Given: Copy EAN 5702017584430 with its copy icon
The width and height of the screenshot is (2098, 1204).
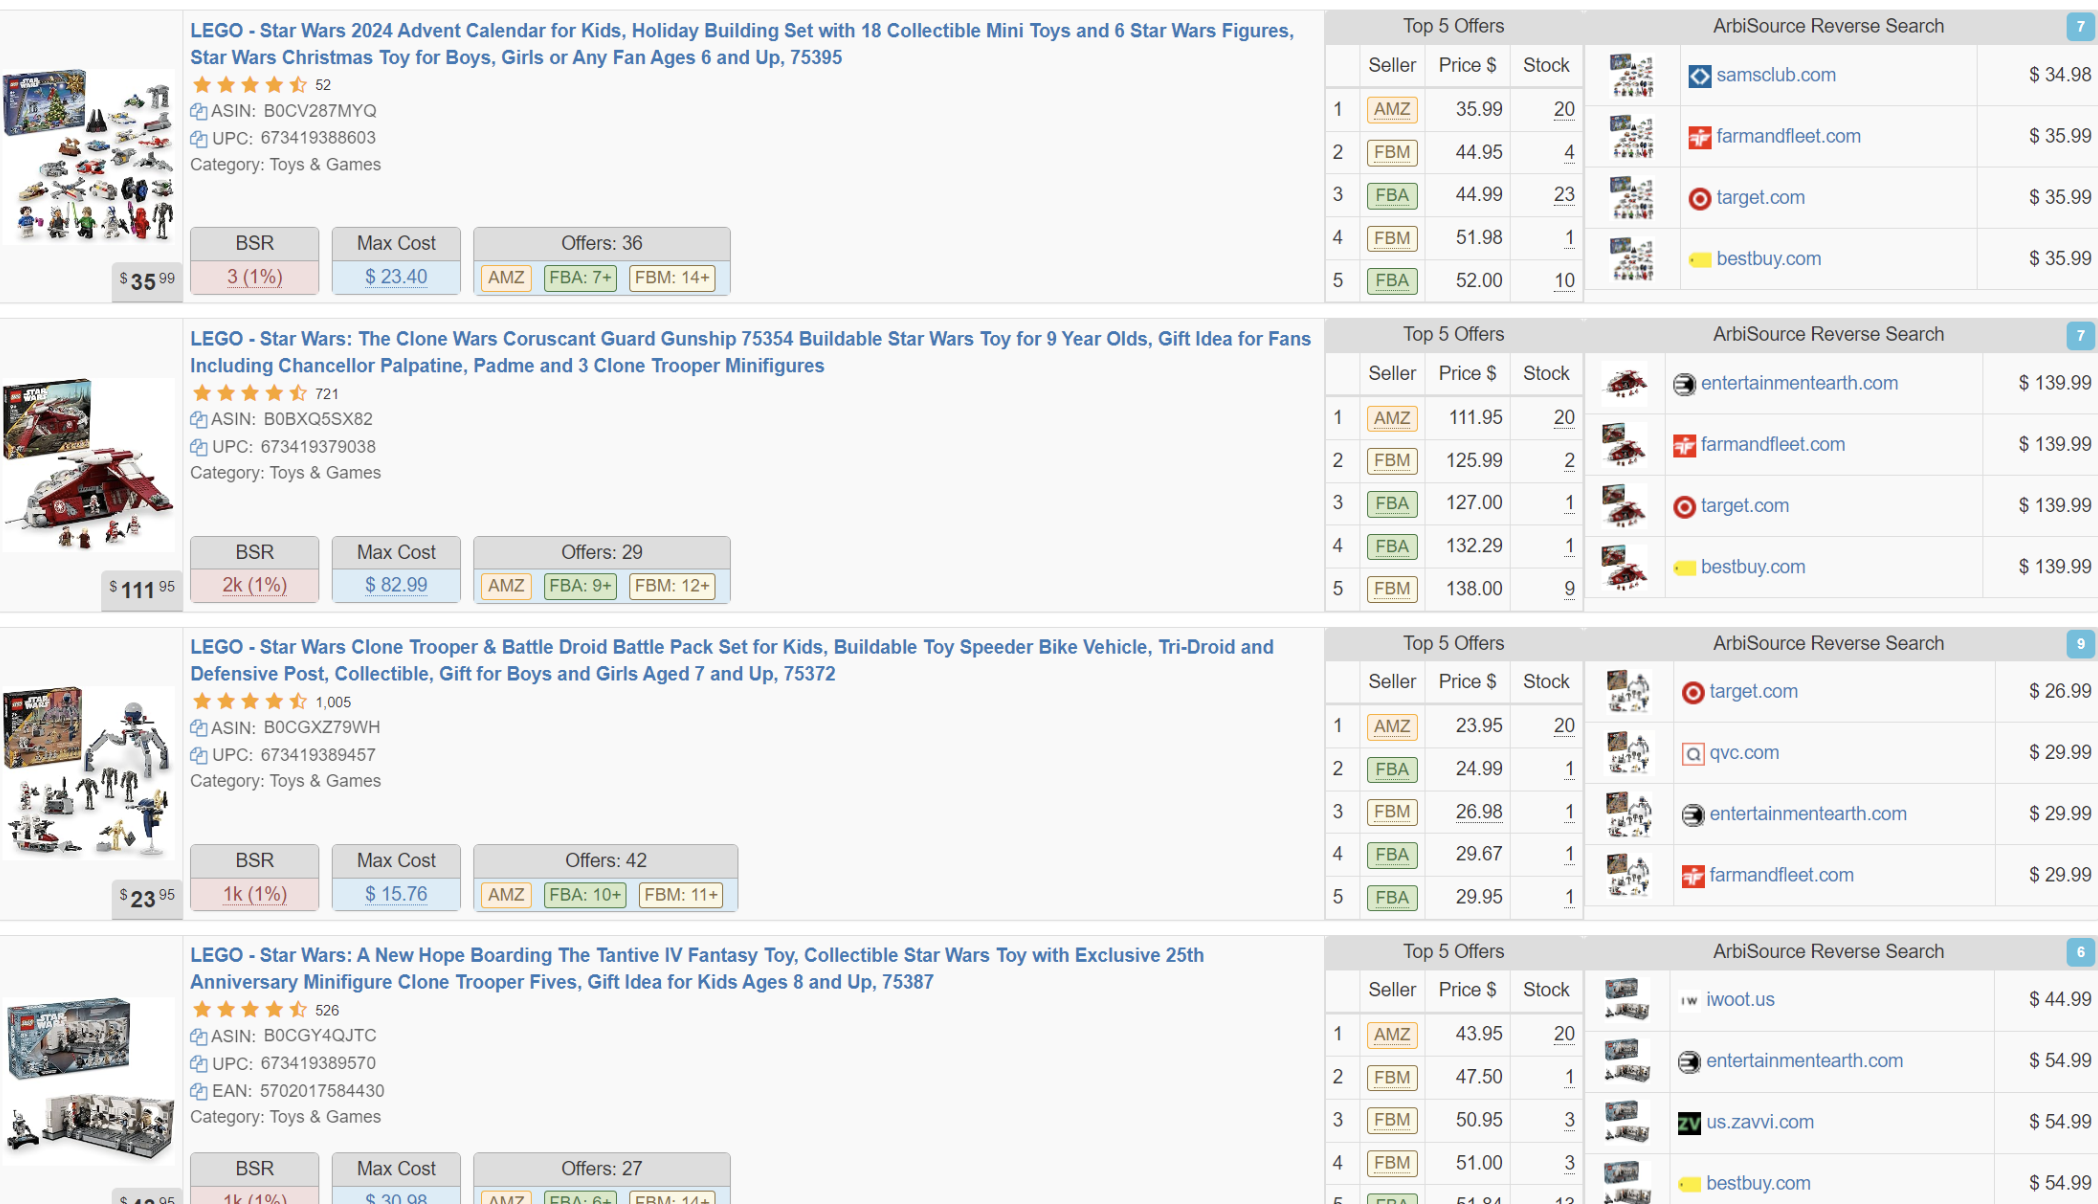Looking at the screenshot, I should 199,1091.
